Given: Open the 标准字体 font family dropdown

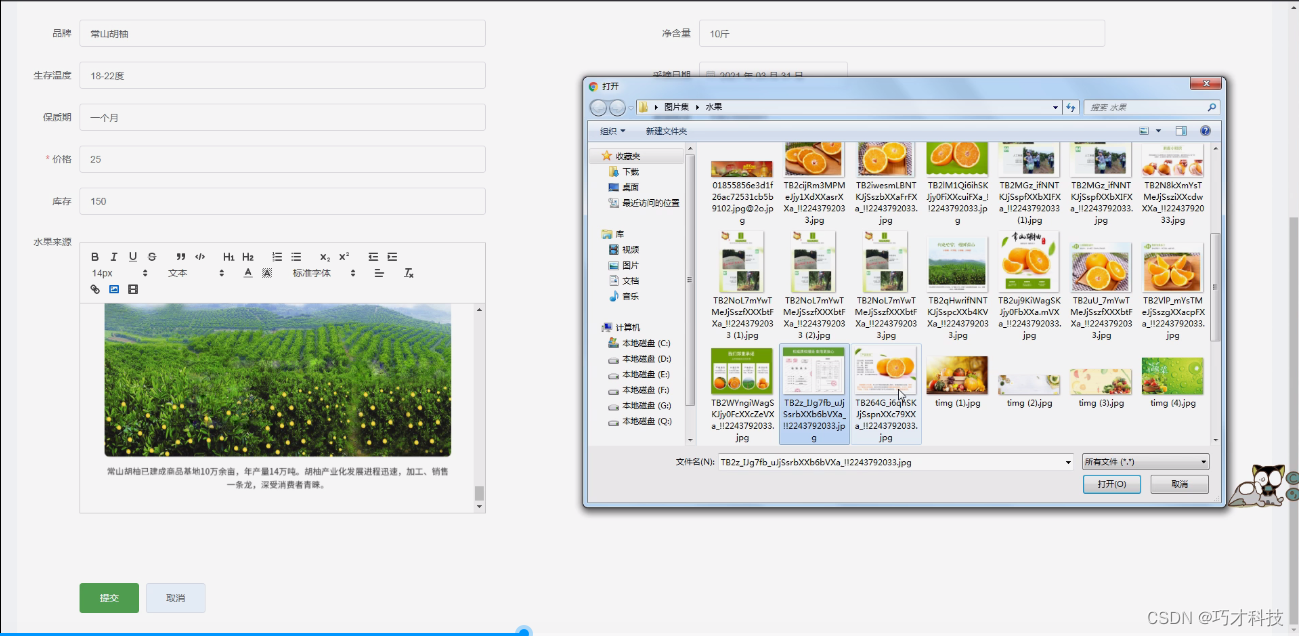Looking at the screenshot, I should pos(319,272).
